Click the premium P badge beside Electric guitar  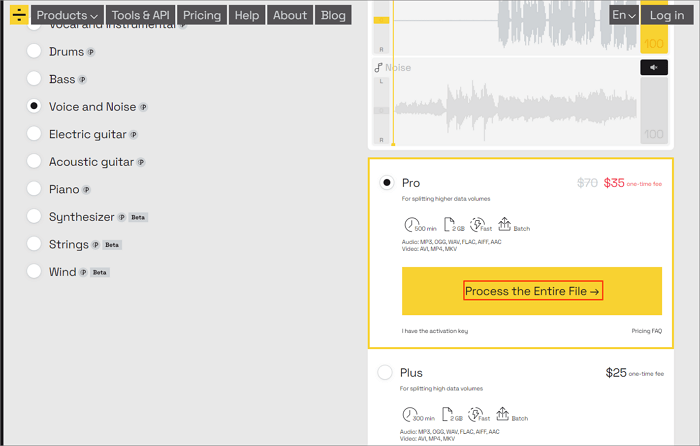point(133,135)
